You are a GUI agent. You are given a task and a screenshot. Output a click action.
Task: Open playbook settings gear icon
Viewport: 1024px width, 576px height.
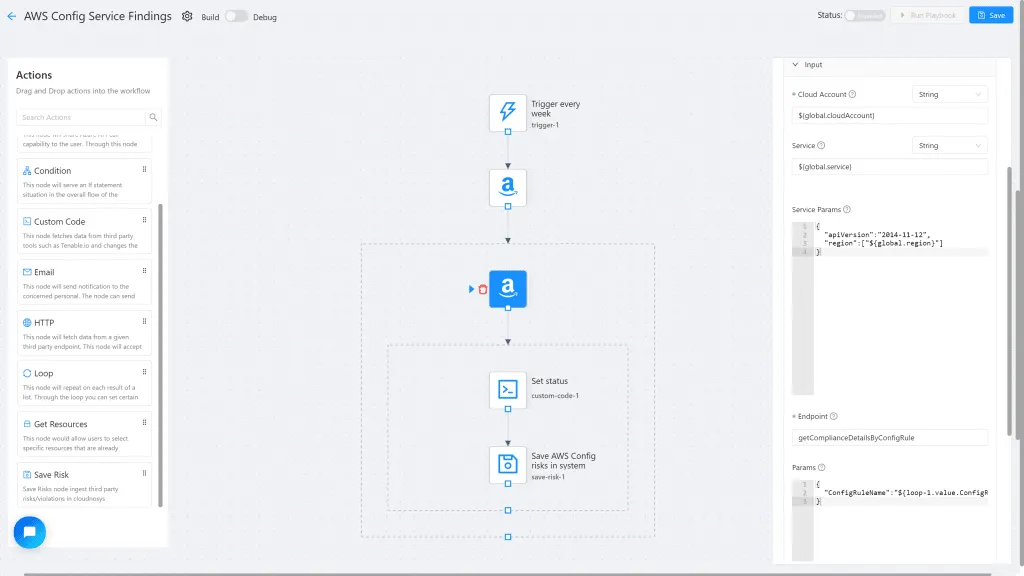[x=187, y=16]
